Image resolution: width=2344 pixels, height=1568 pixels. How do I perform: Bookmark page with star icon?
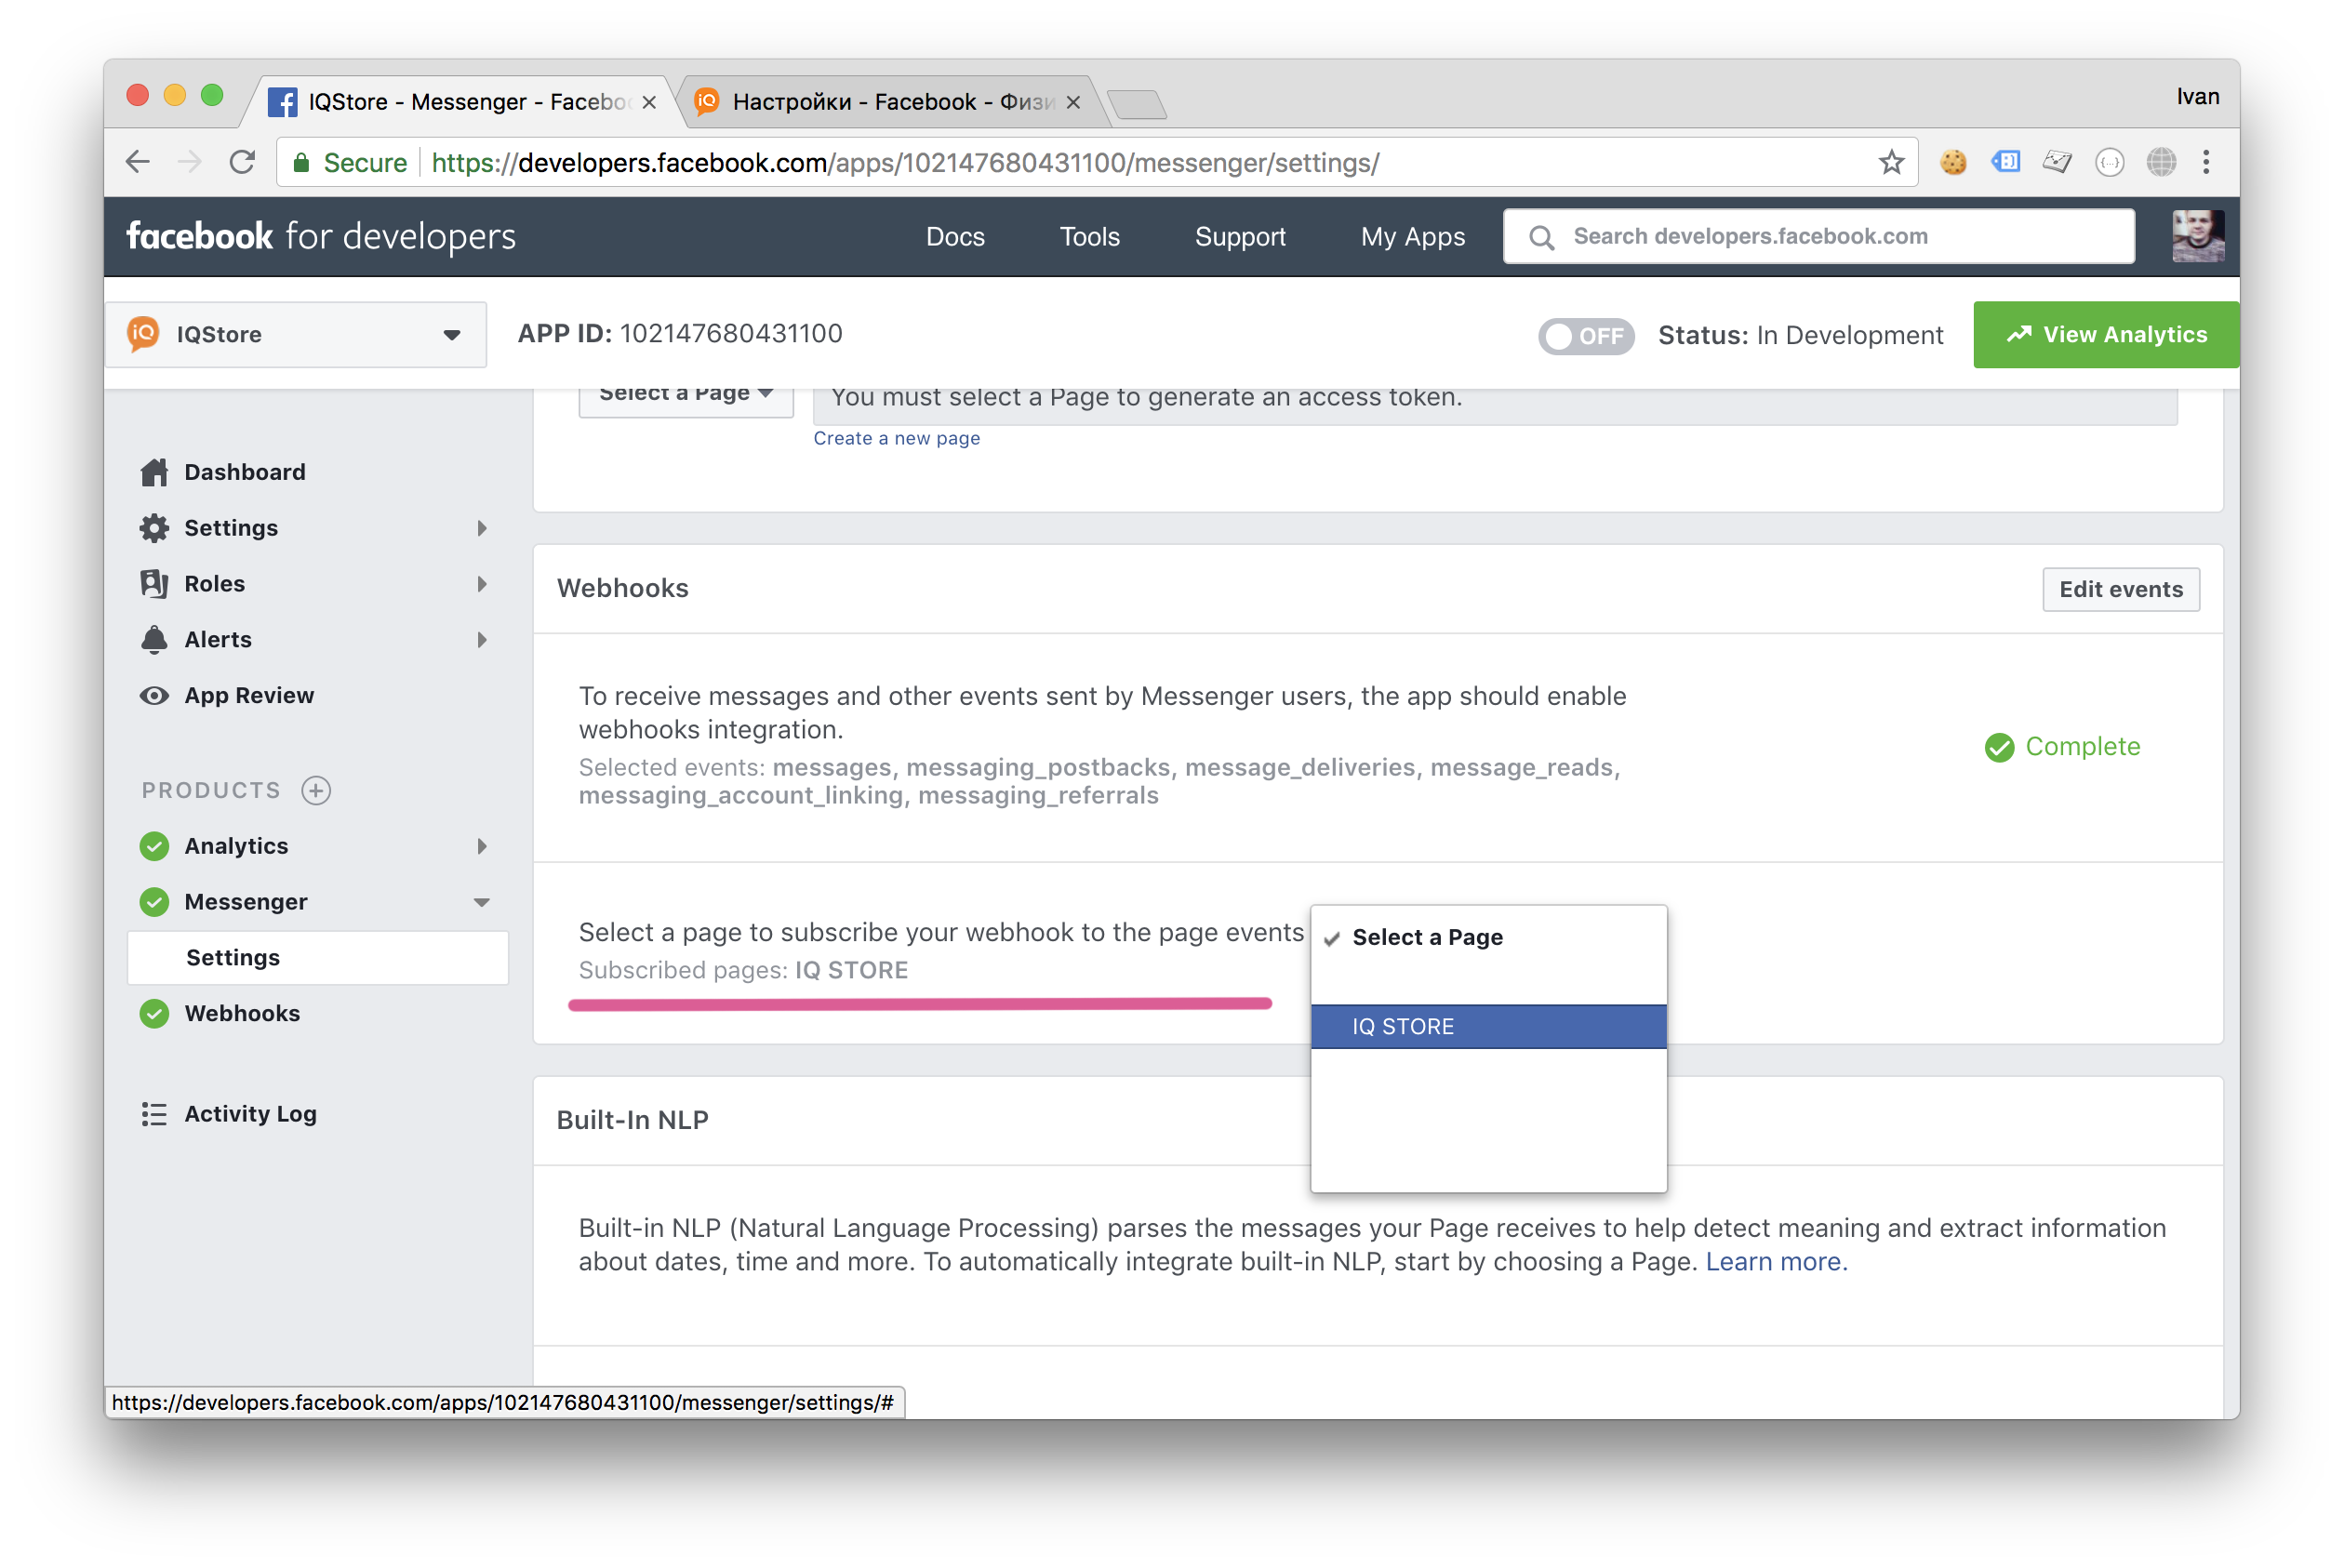(x=1890, y=162)
